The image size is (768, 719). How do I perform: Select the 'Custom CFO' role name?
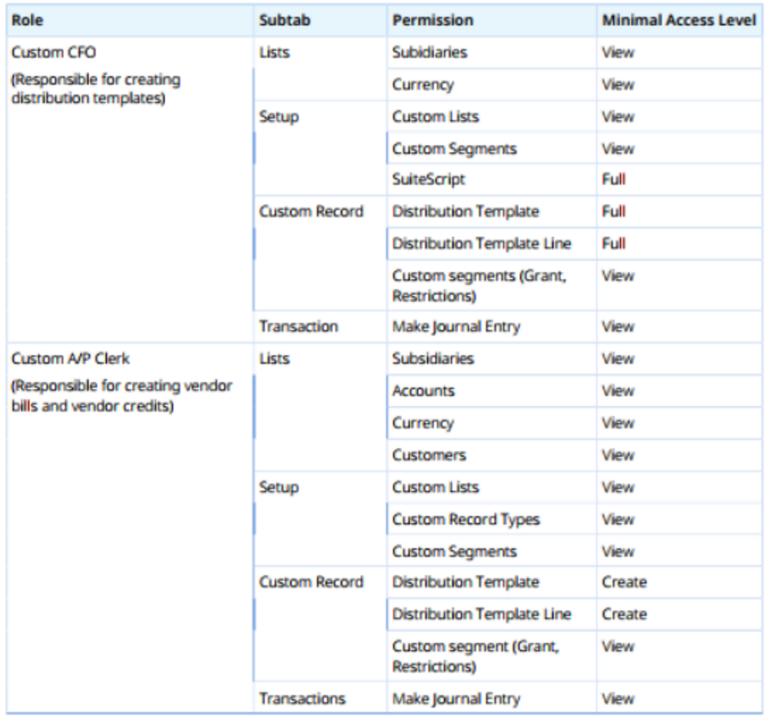point(53,52)
